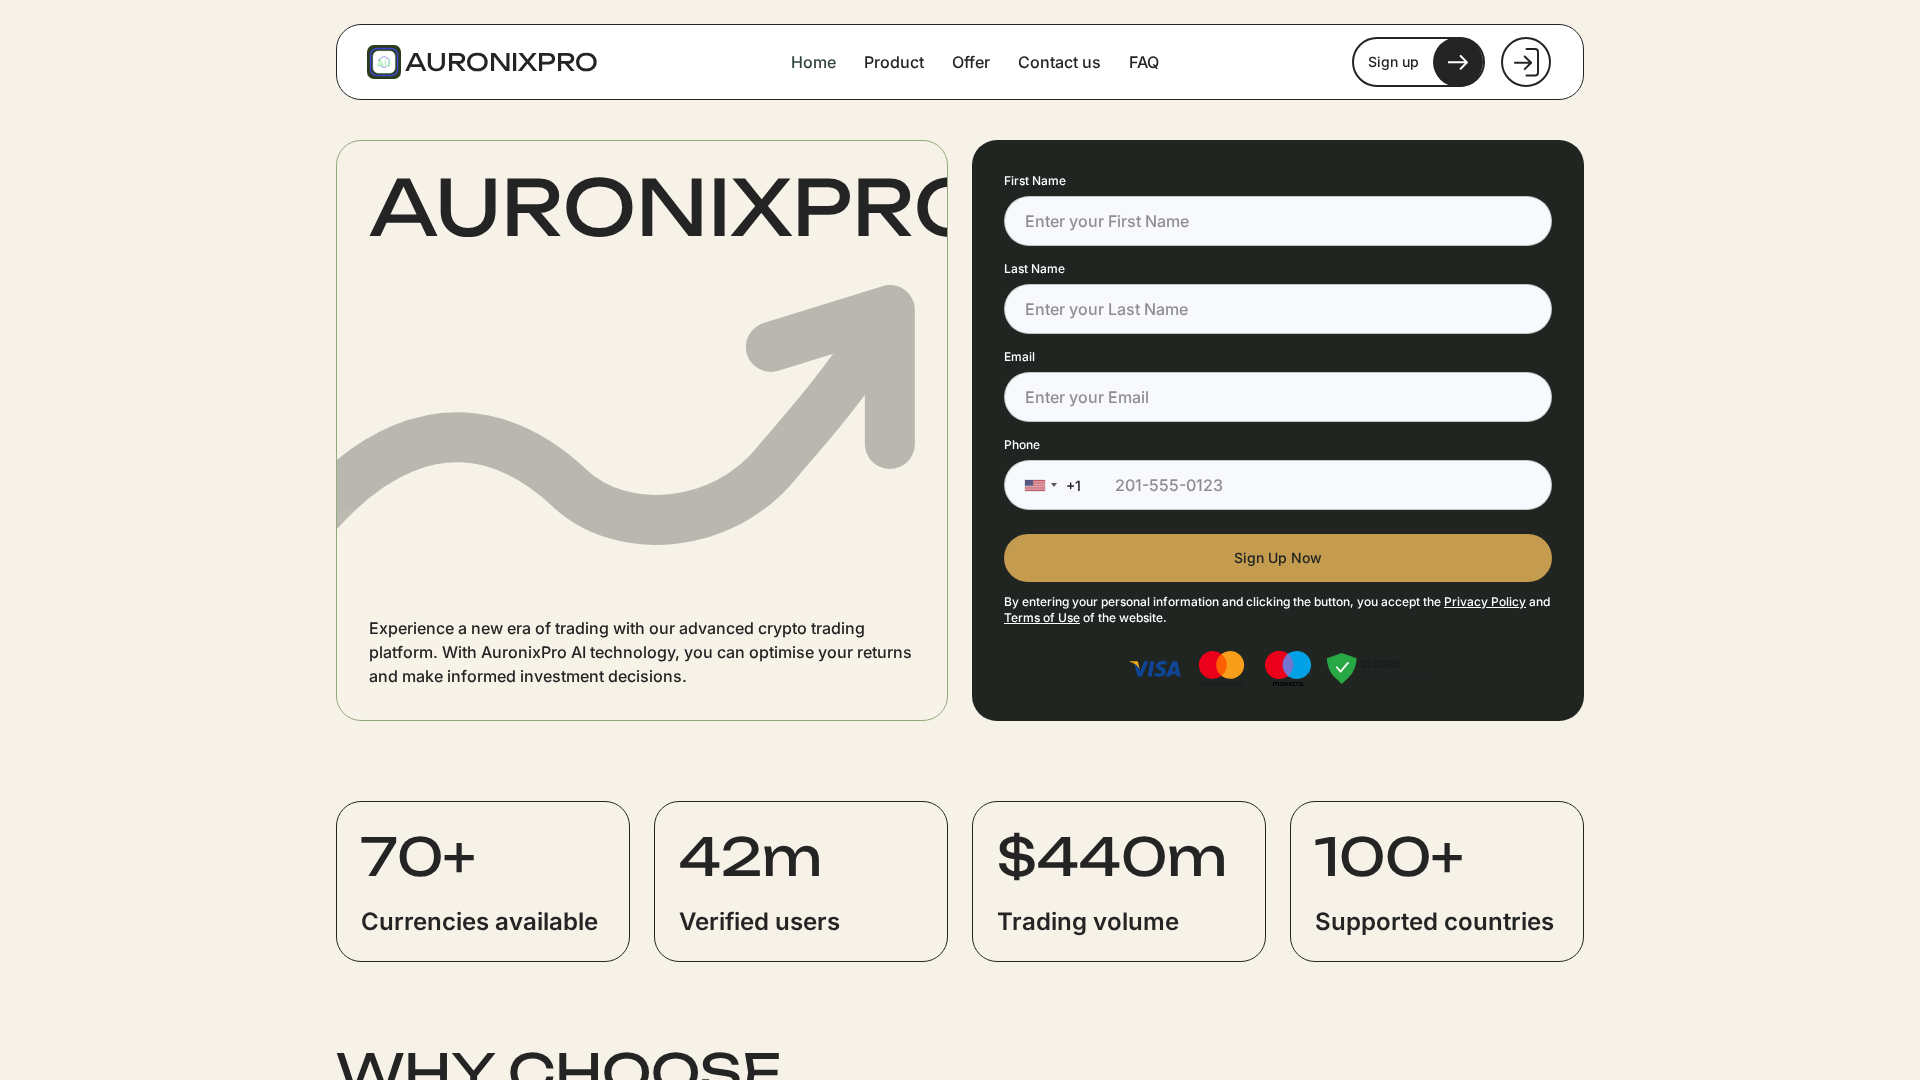
Task: Click the large AURONIXPRO hero heading
Action: tap(658, 209)
